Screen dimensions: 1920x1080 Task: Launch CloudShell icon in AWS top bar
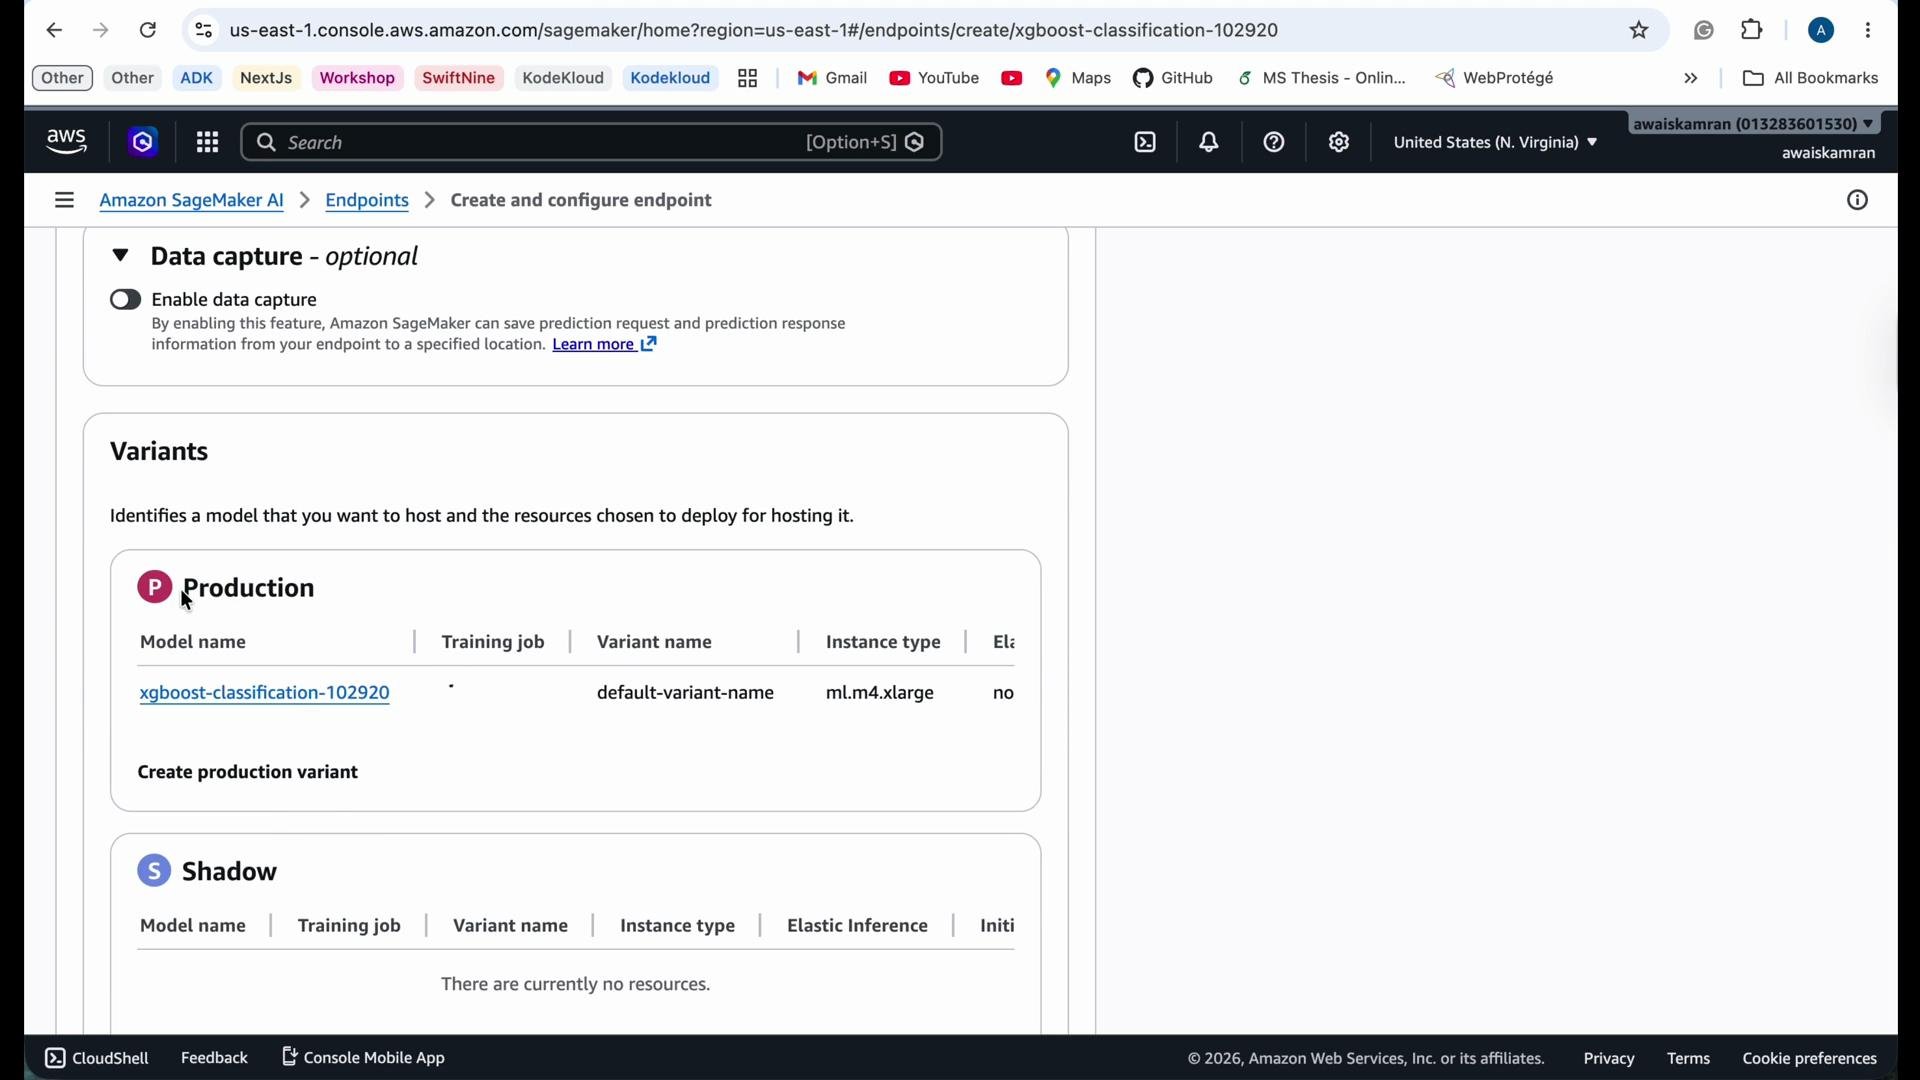coord(1146,143)
